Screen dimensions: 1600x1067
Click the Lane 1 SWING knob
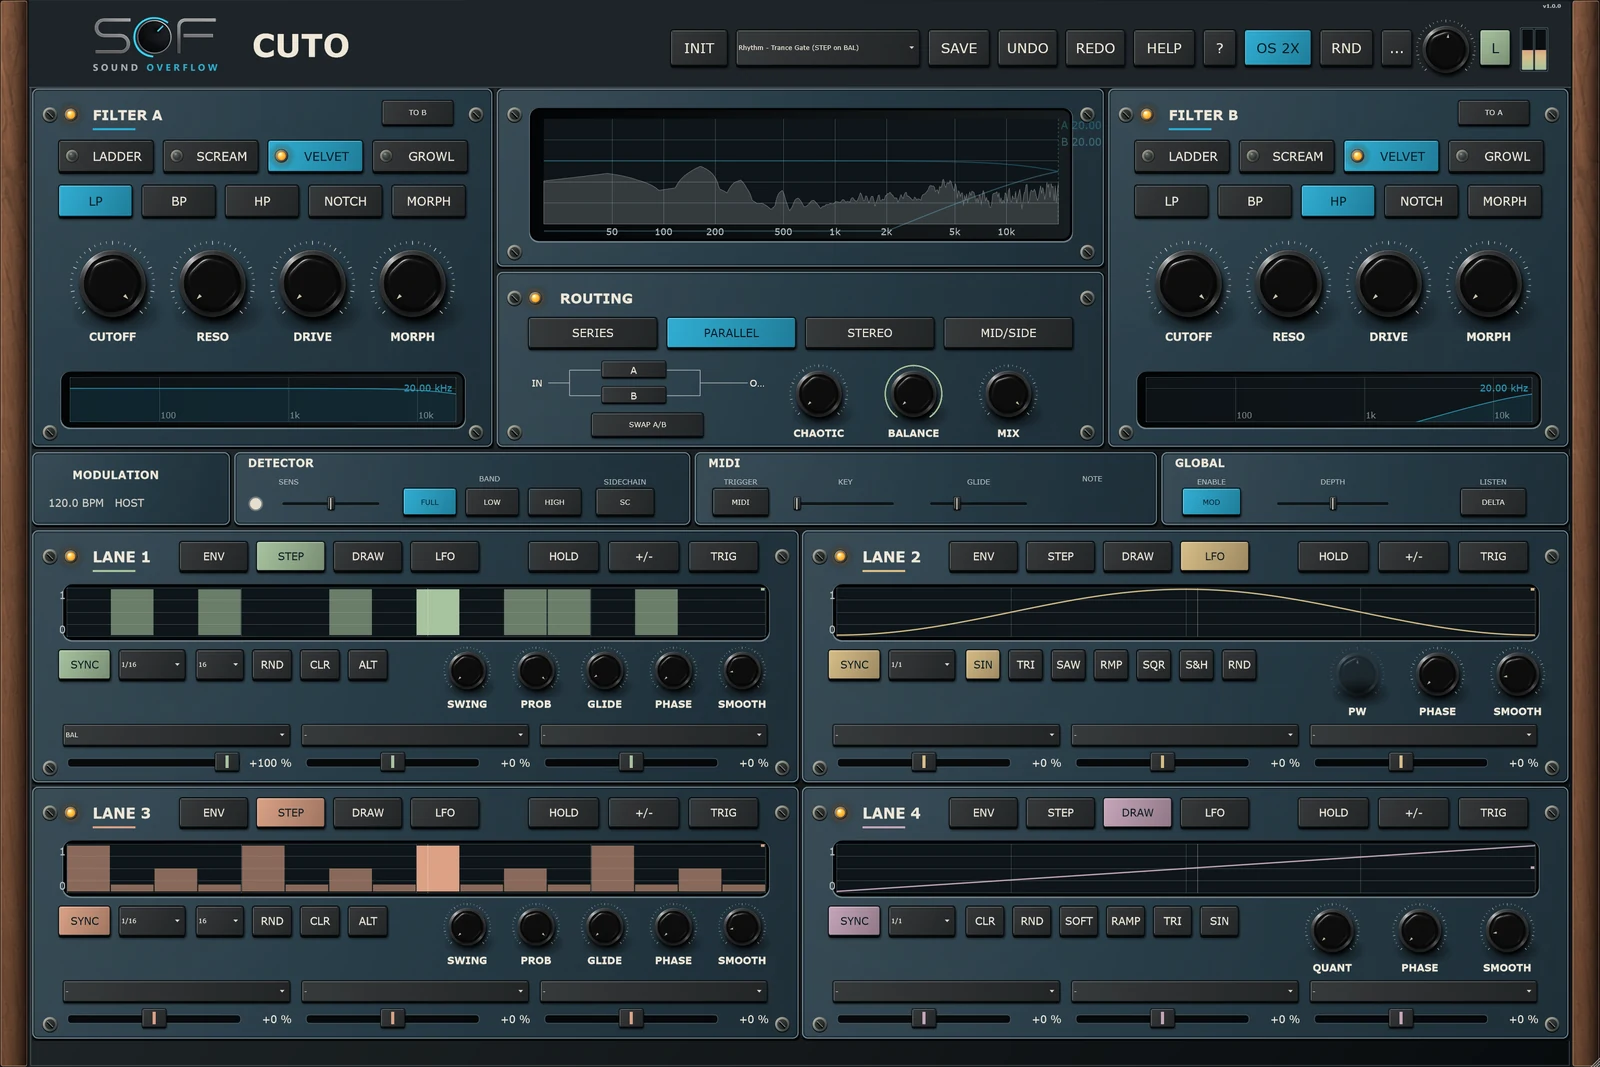467,671
